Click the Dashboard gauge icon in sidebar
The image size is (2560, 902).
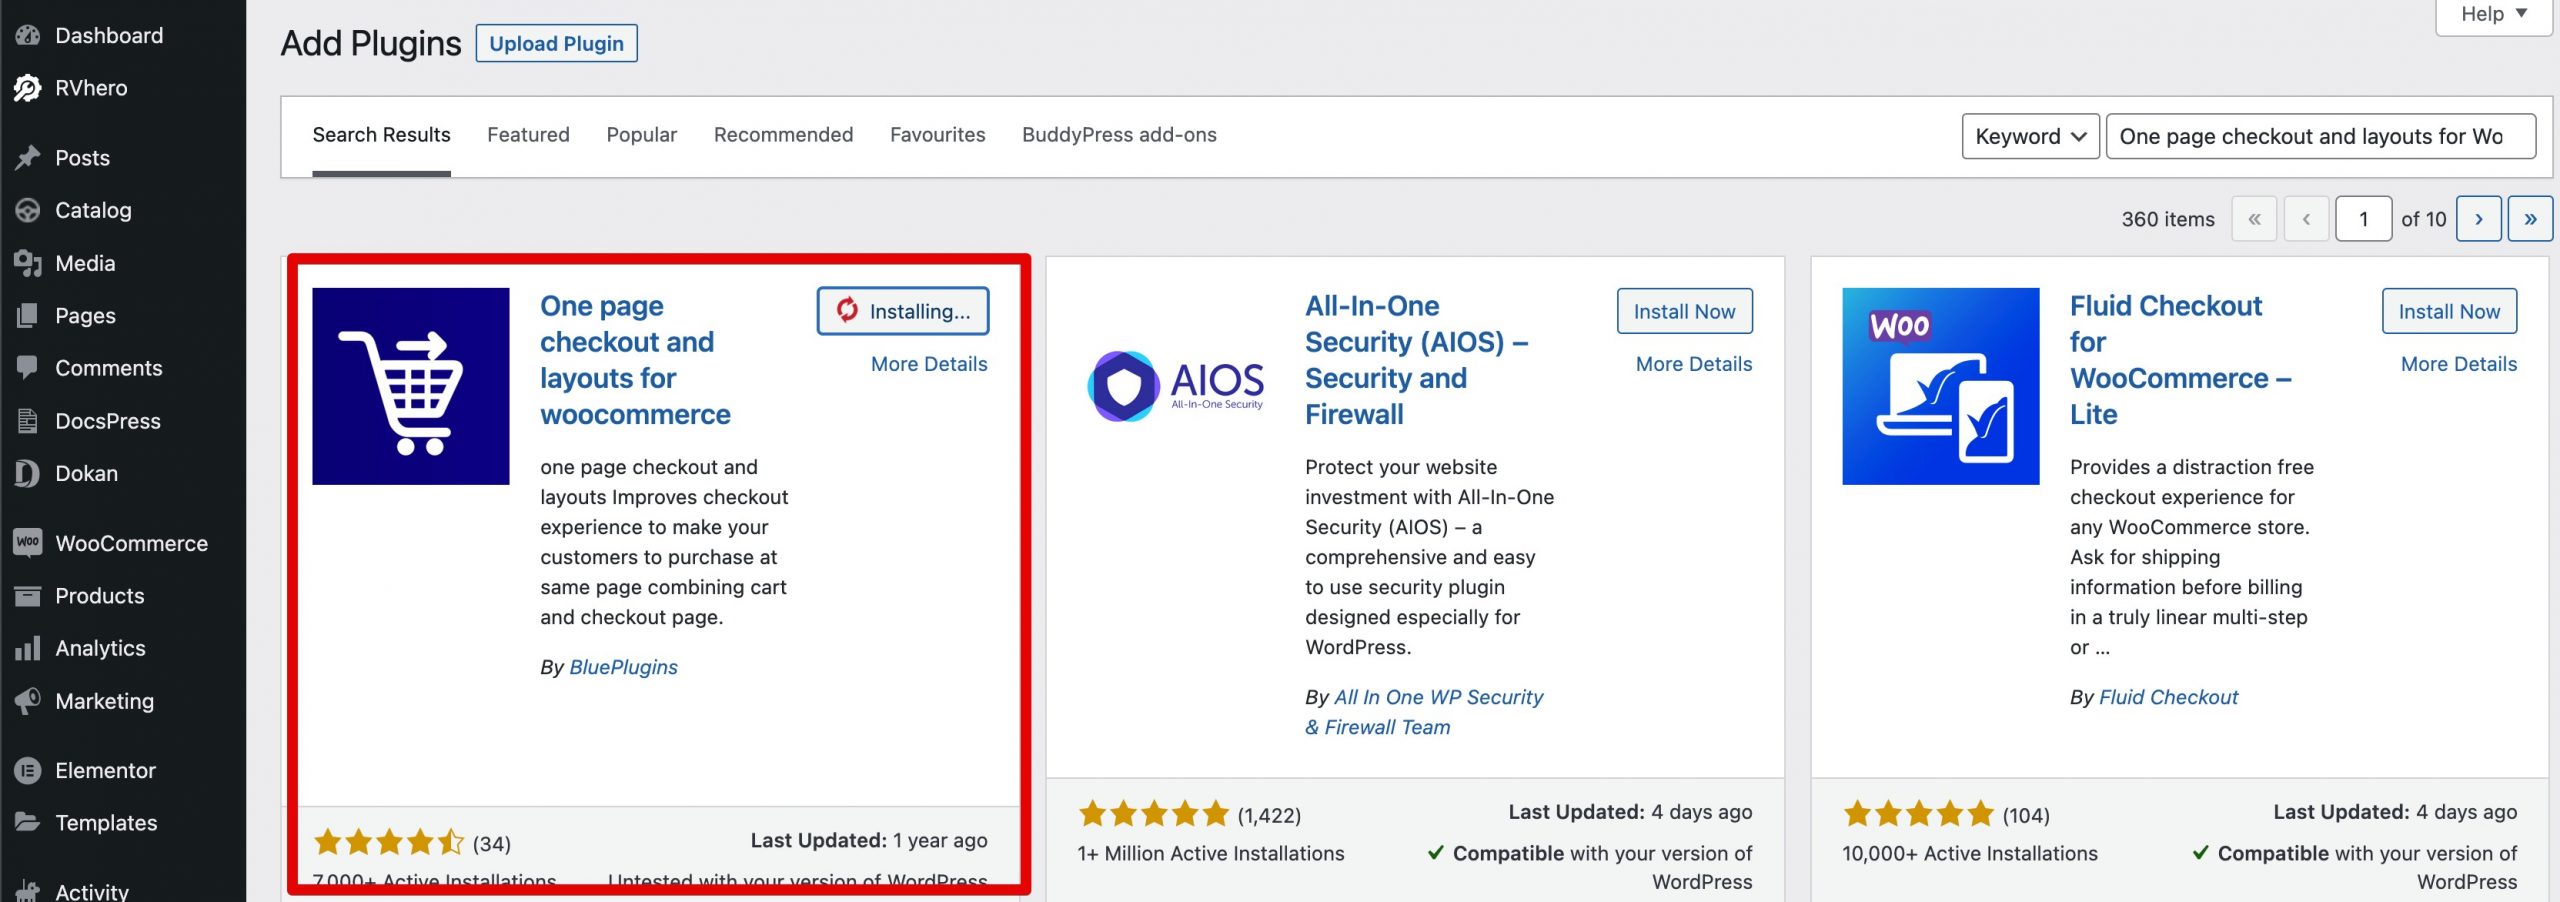[x=28, y=35]
